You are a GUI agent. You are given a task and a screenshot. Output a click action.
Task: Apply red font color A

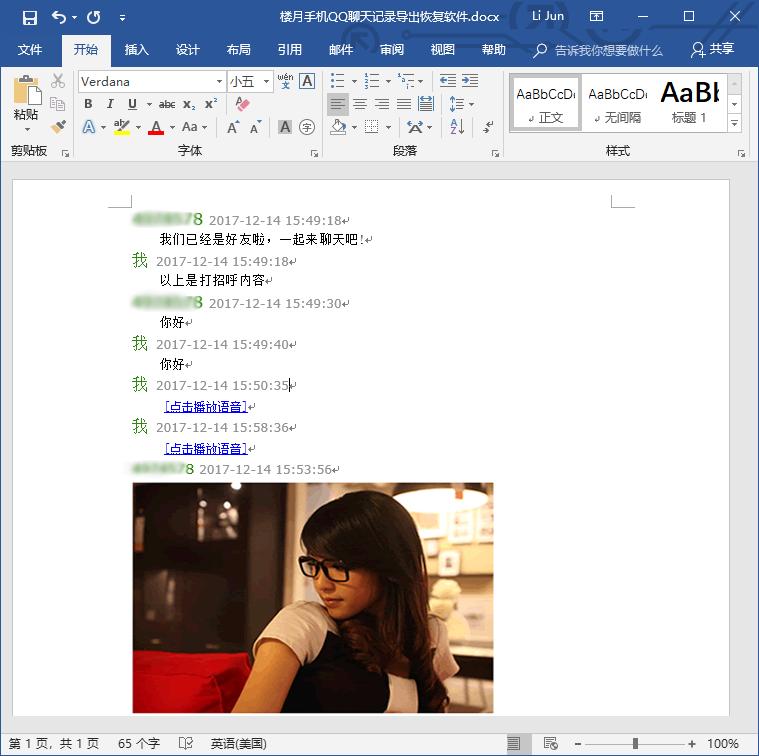156,127
